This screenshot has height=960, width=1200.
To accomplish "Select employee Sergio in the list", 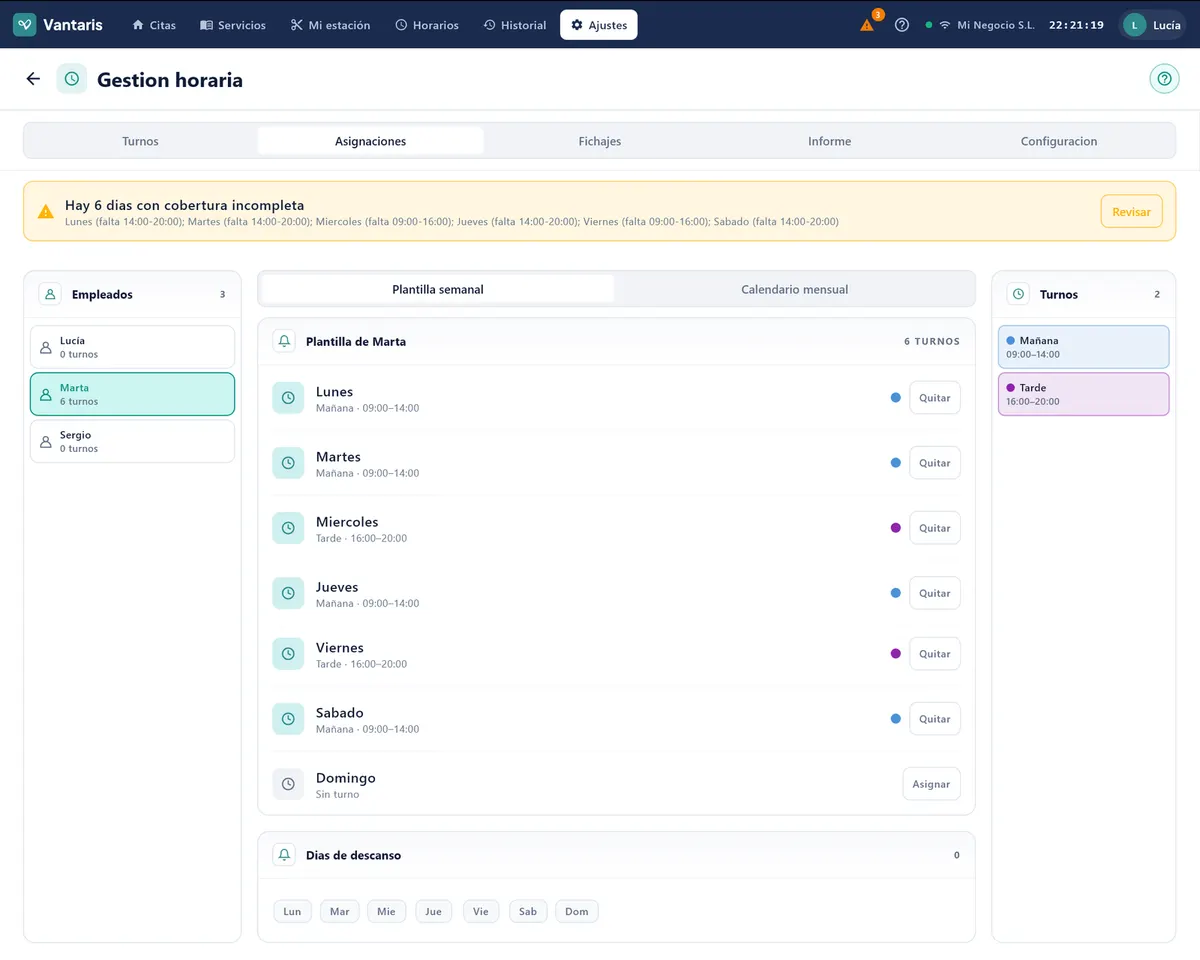I will click(x=132, y=441).
